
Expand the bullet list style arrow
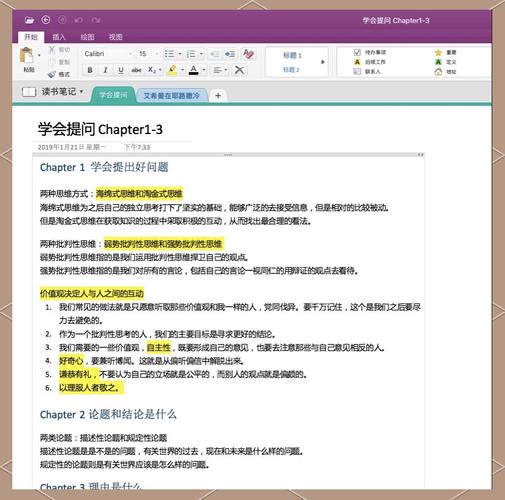[x=180, y=54]
